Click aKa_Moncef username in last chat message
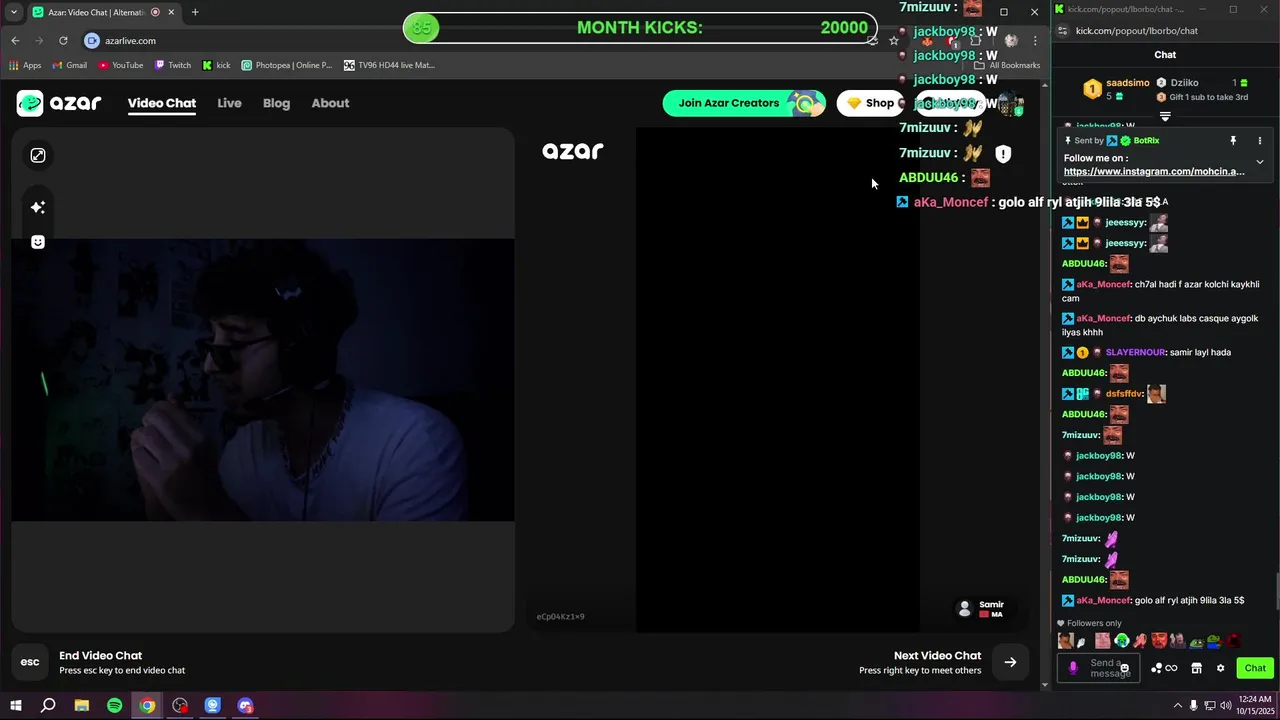Viewport: 1280px width, 720px height. pyautogui.click(x=1103, y=600)
